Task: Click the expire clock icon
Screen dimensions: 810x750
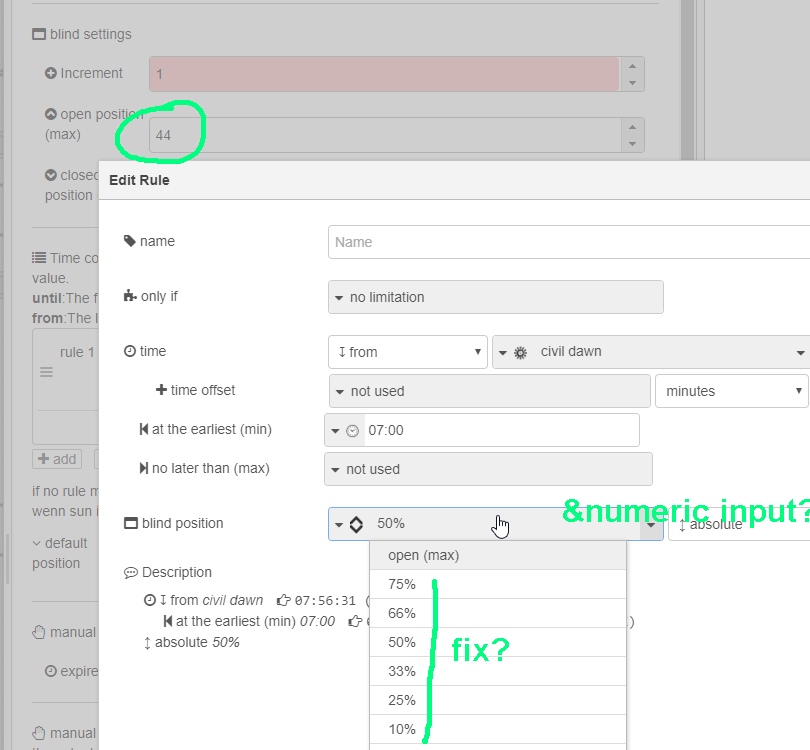Action: click(x=51, y=671)
